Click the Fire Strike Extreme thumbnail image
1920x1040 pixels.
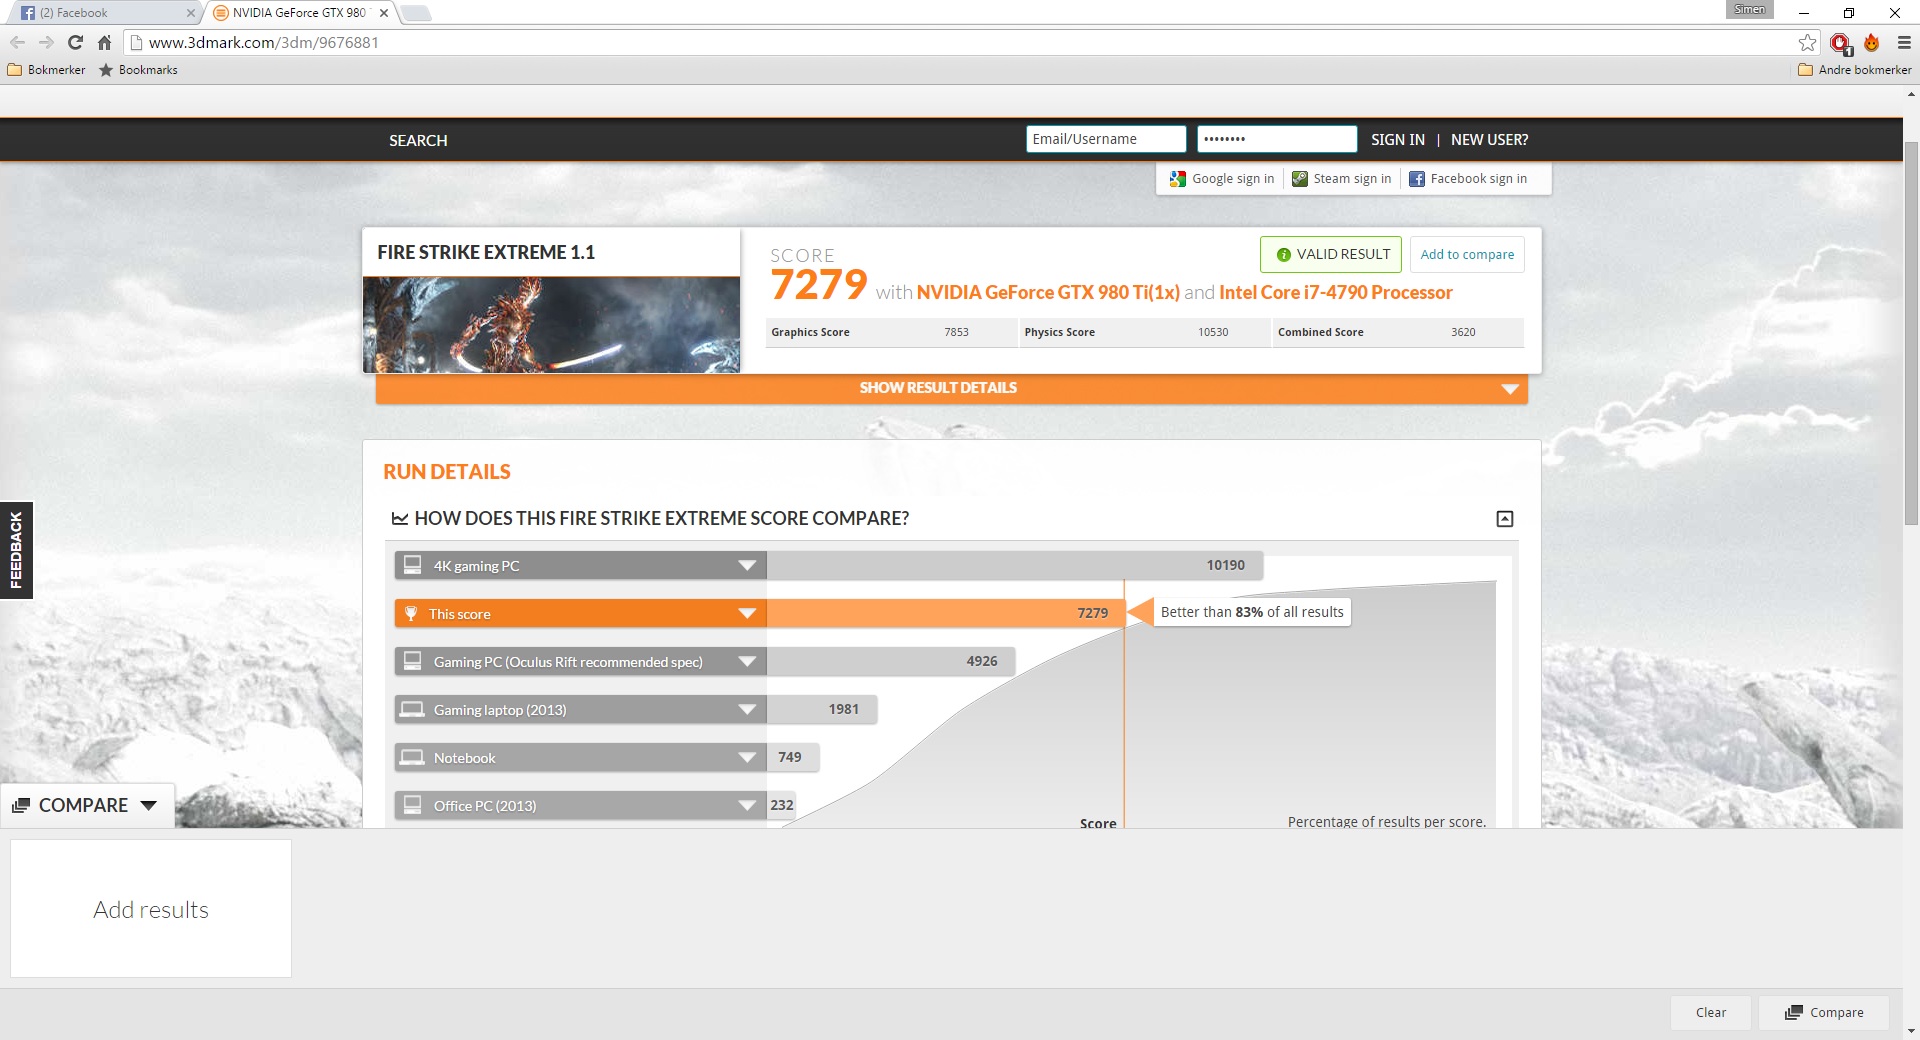(551, 325)
